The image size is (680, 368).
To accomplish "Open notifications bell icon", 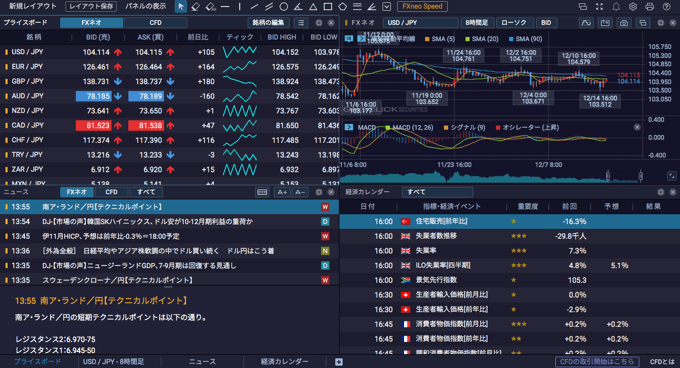I will [616, 7].
